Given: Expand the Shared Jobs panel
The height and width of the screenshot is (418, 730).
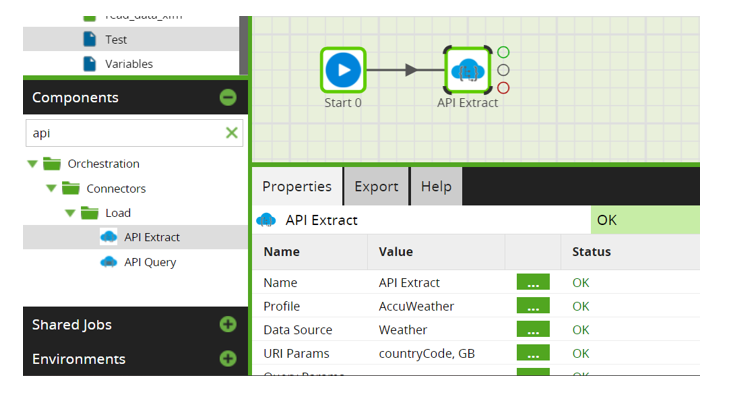Looking at the screenshot, I should coord(228,324).
